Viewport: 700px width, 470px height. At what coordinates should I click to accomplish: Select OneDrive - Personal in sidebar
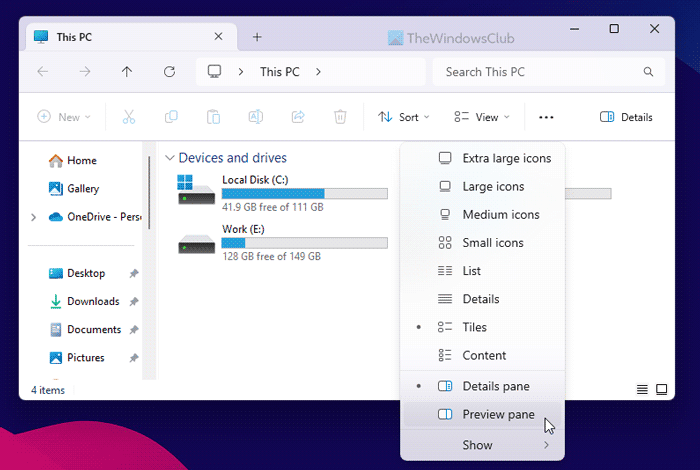point(95,217)
